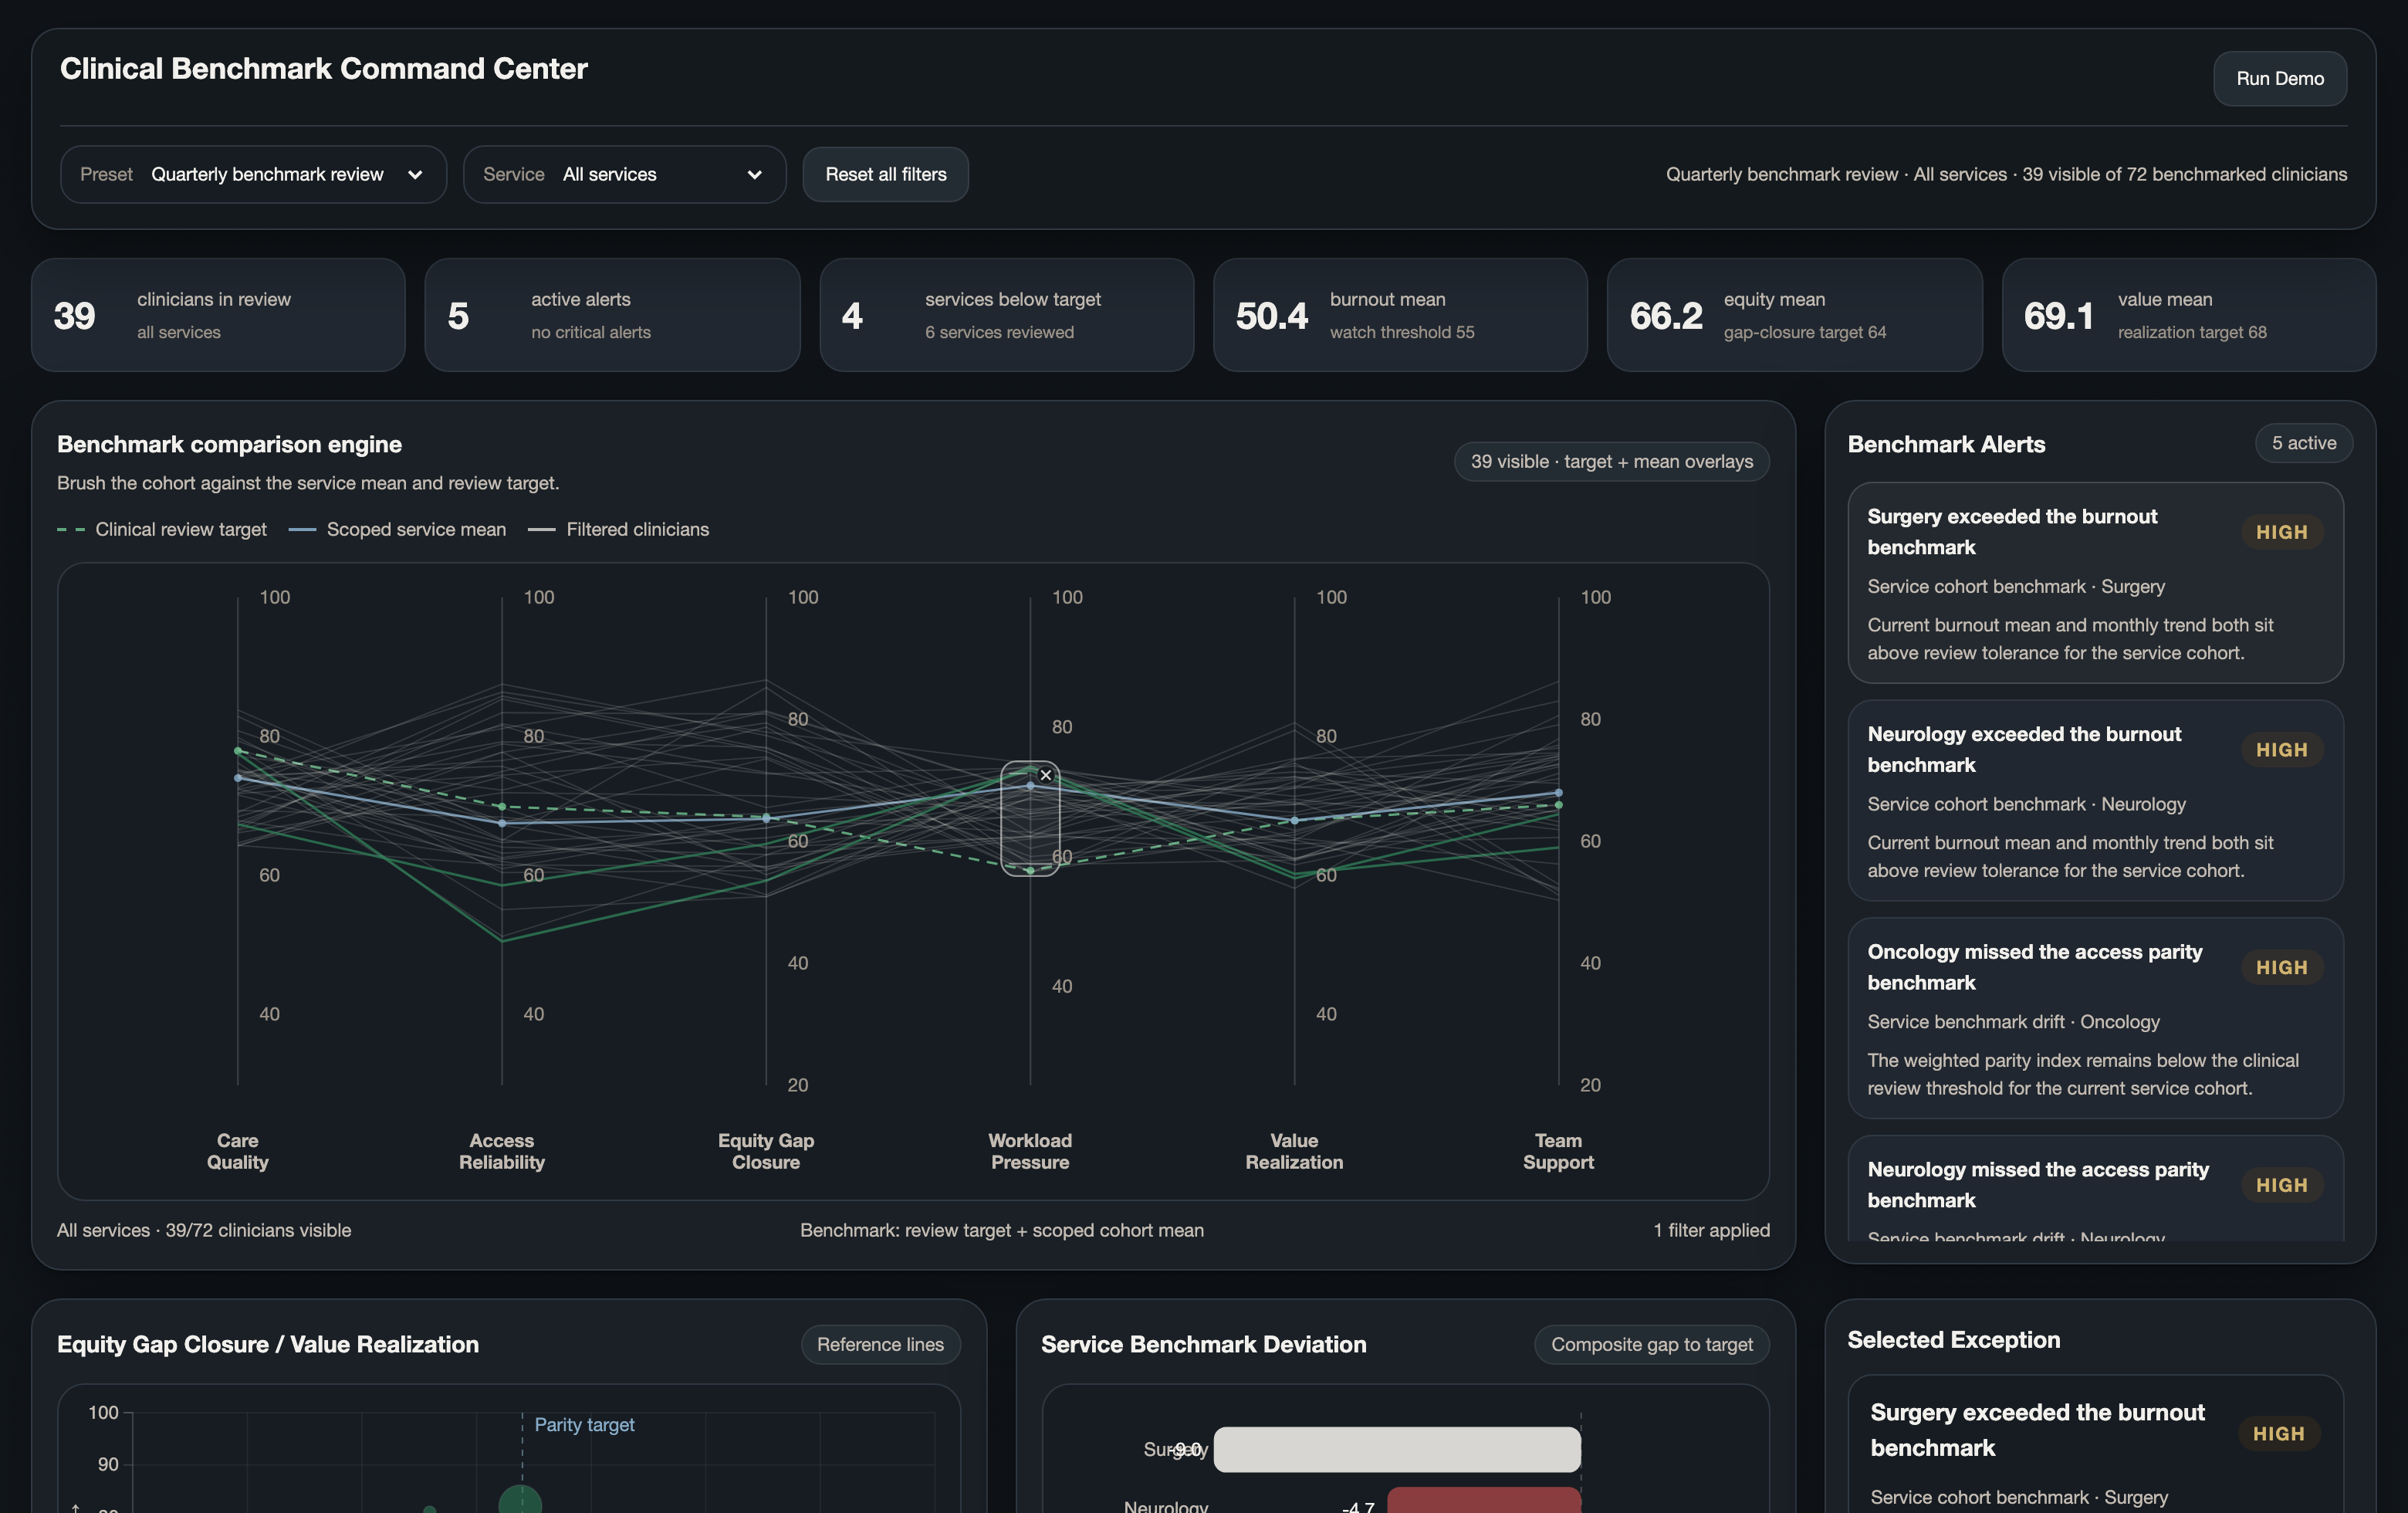This screenshot has width=2408, height=1513.
Task: Clear the Workload Pressure brush via X icon
Action: click(1046, 775)
